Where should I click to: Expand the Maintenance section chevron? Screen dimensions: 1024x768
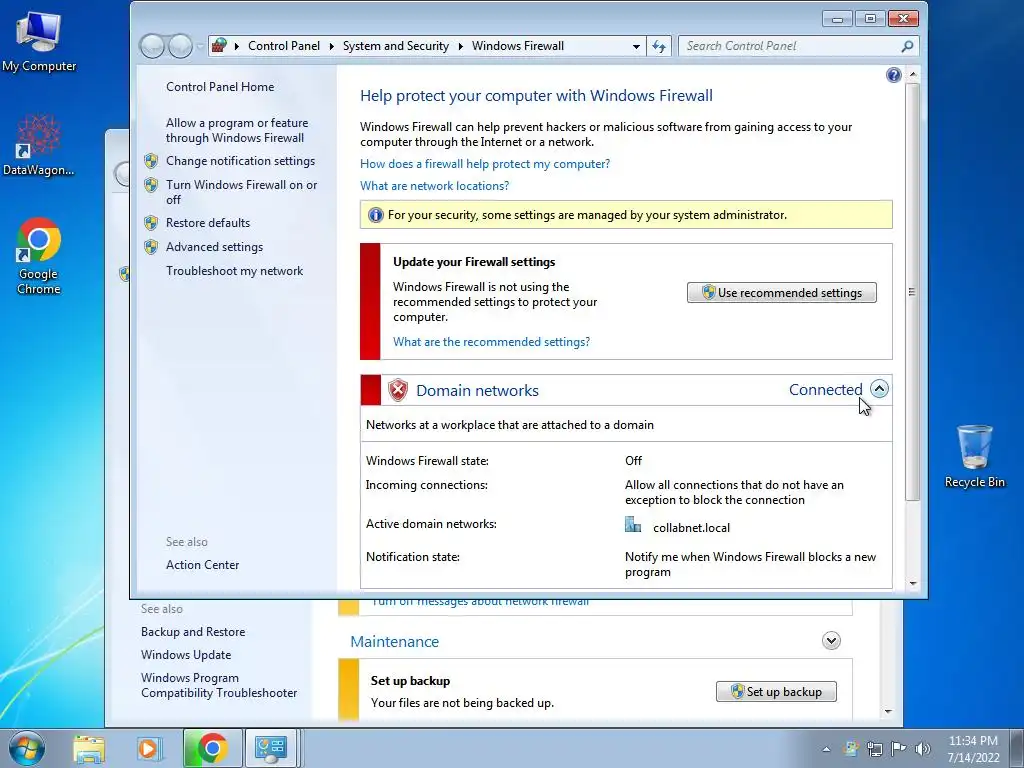point(831,641)
